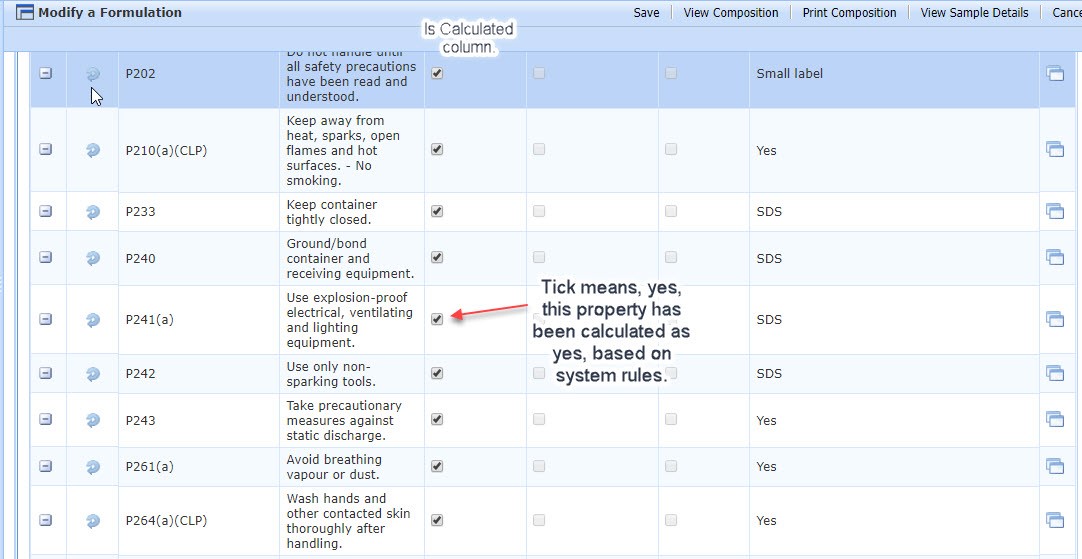Select the P243 code cell
The height and width of the screenshot is (559, 1082).
199,420
